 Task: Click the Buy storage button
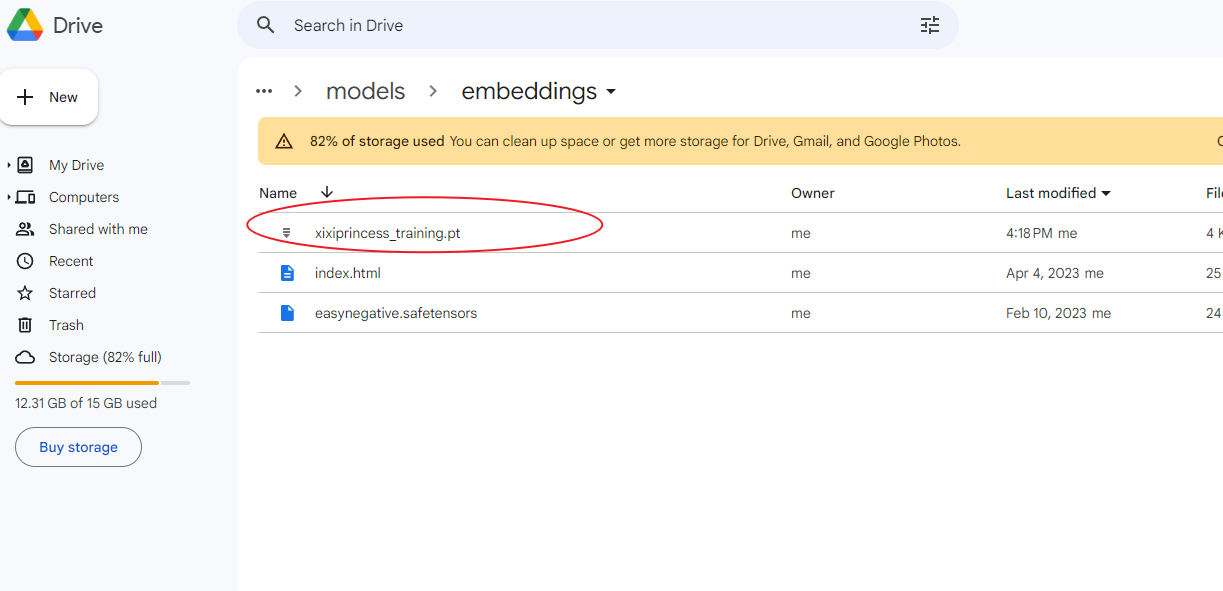pyautogui.click(x=78, y=447)
